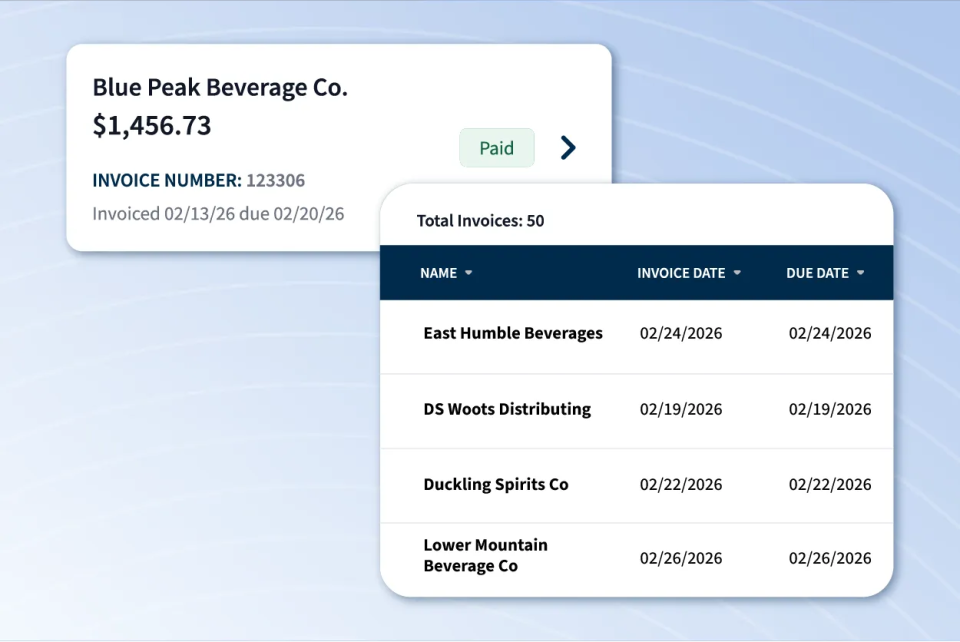Sort by the INVOICE DATE dropdown arrow
960x642 pixels.
pyautogui.click(x=737, y=273)
